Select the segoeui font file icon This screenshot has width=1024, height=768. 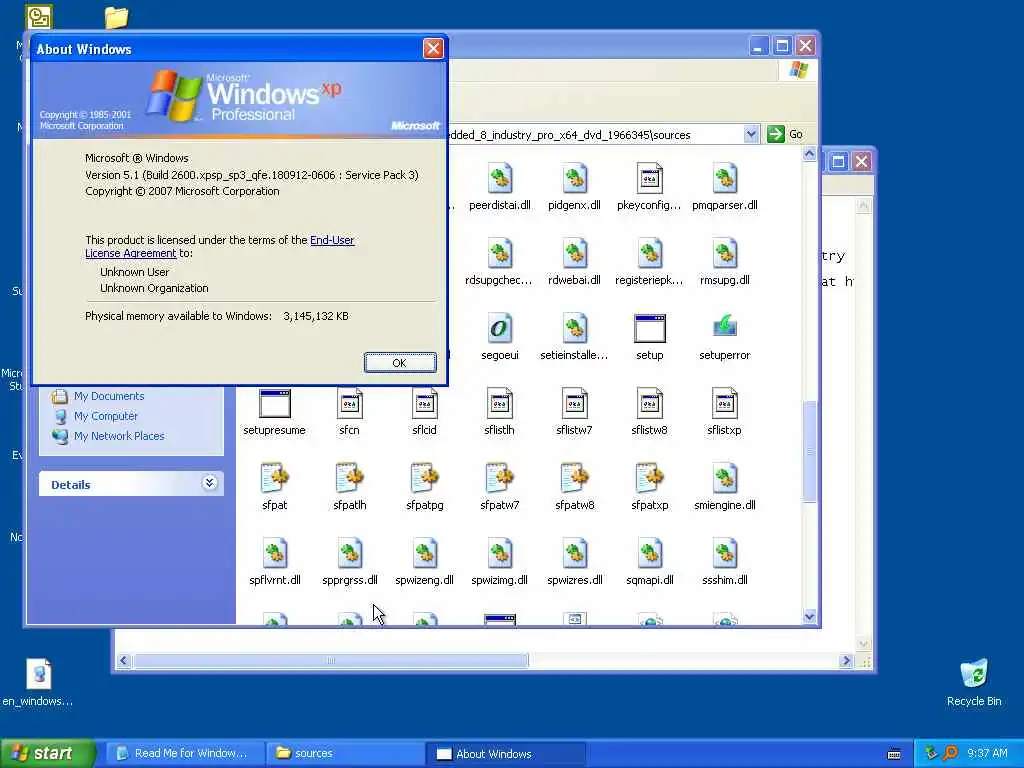pyautogui.click(x=500, y=328)
